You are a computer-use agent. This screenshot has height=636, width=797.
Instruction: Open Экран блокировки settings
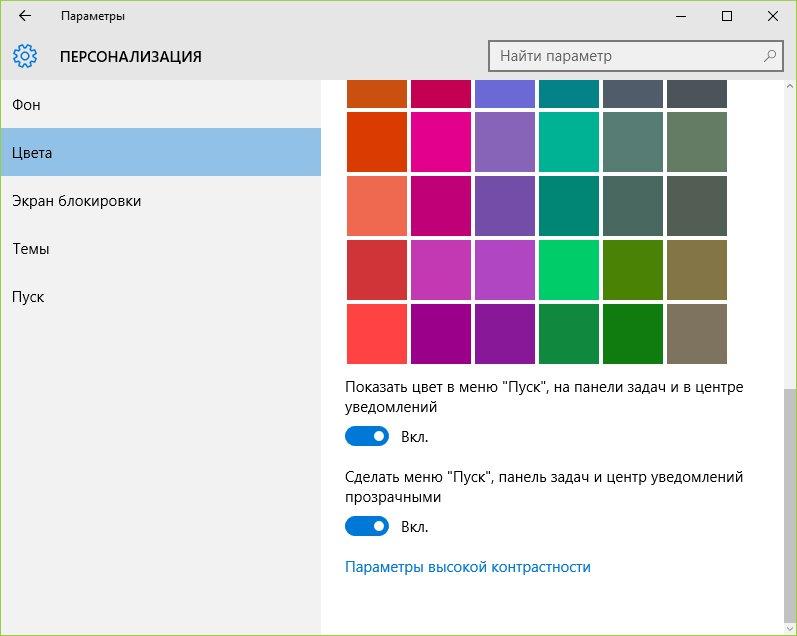click(x=161, y=201)
